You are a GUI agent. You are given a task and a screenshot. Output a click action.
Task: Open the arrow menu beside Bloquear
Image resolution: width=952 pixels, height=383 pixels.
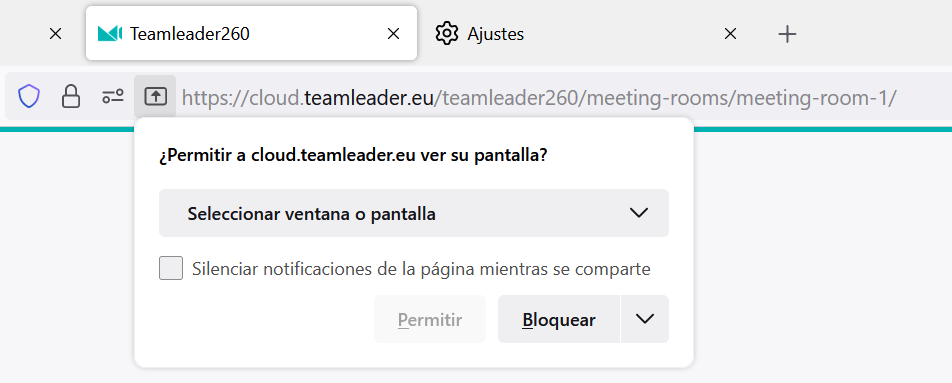point(645,319)
